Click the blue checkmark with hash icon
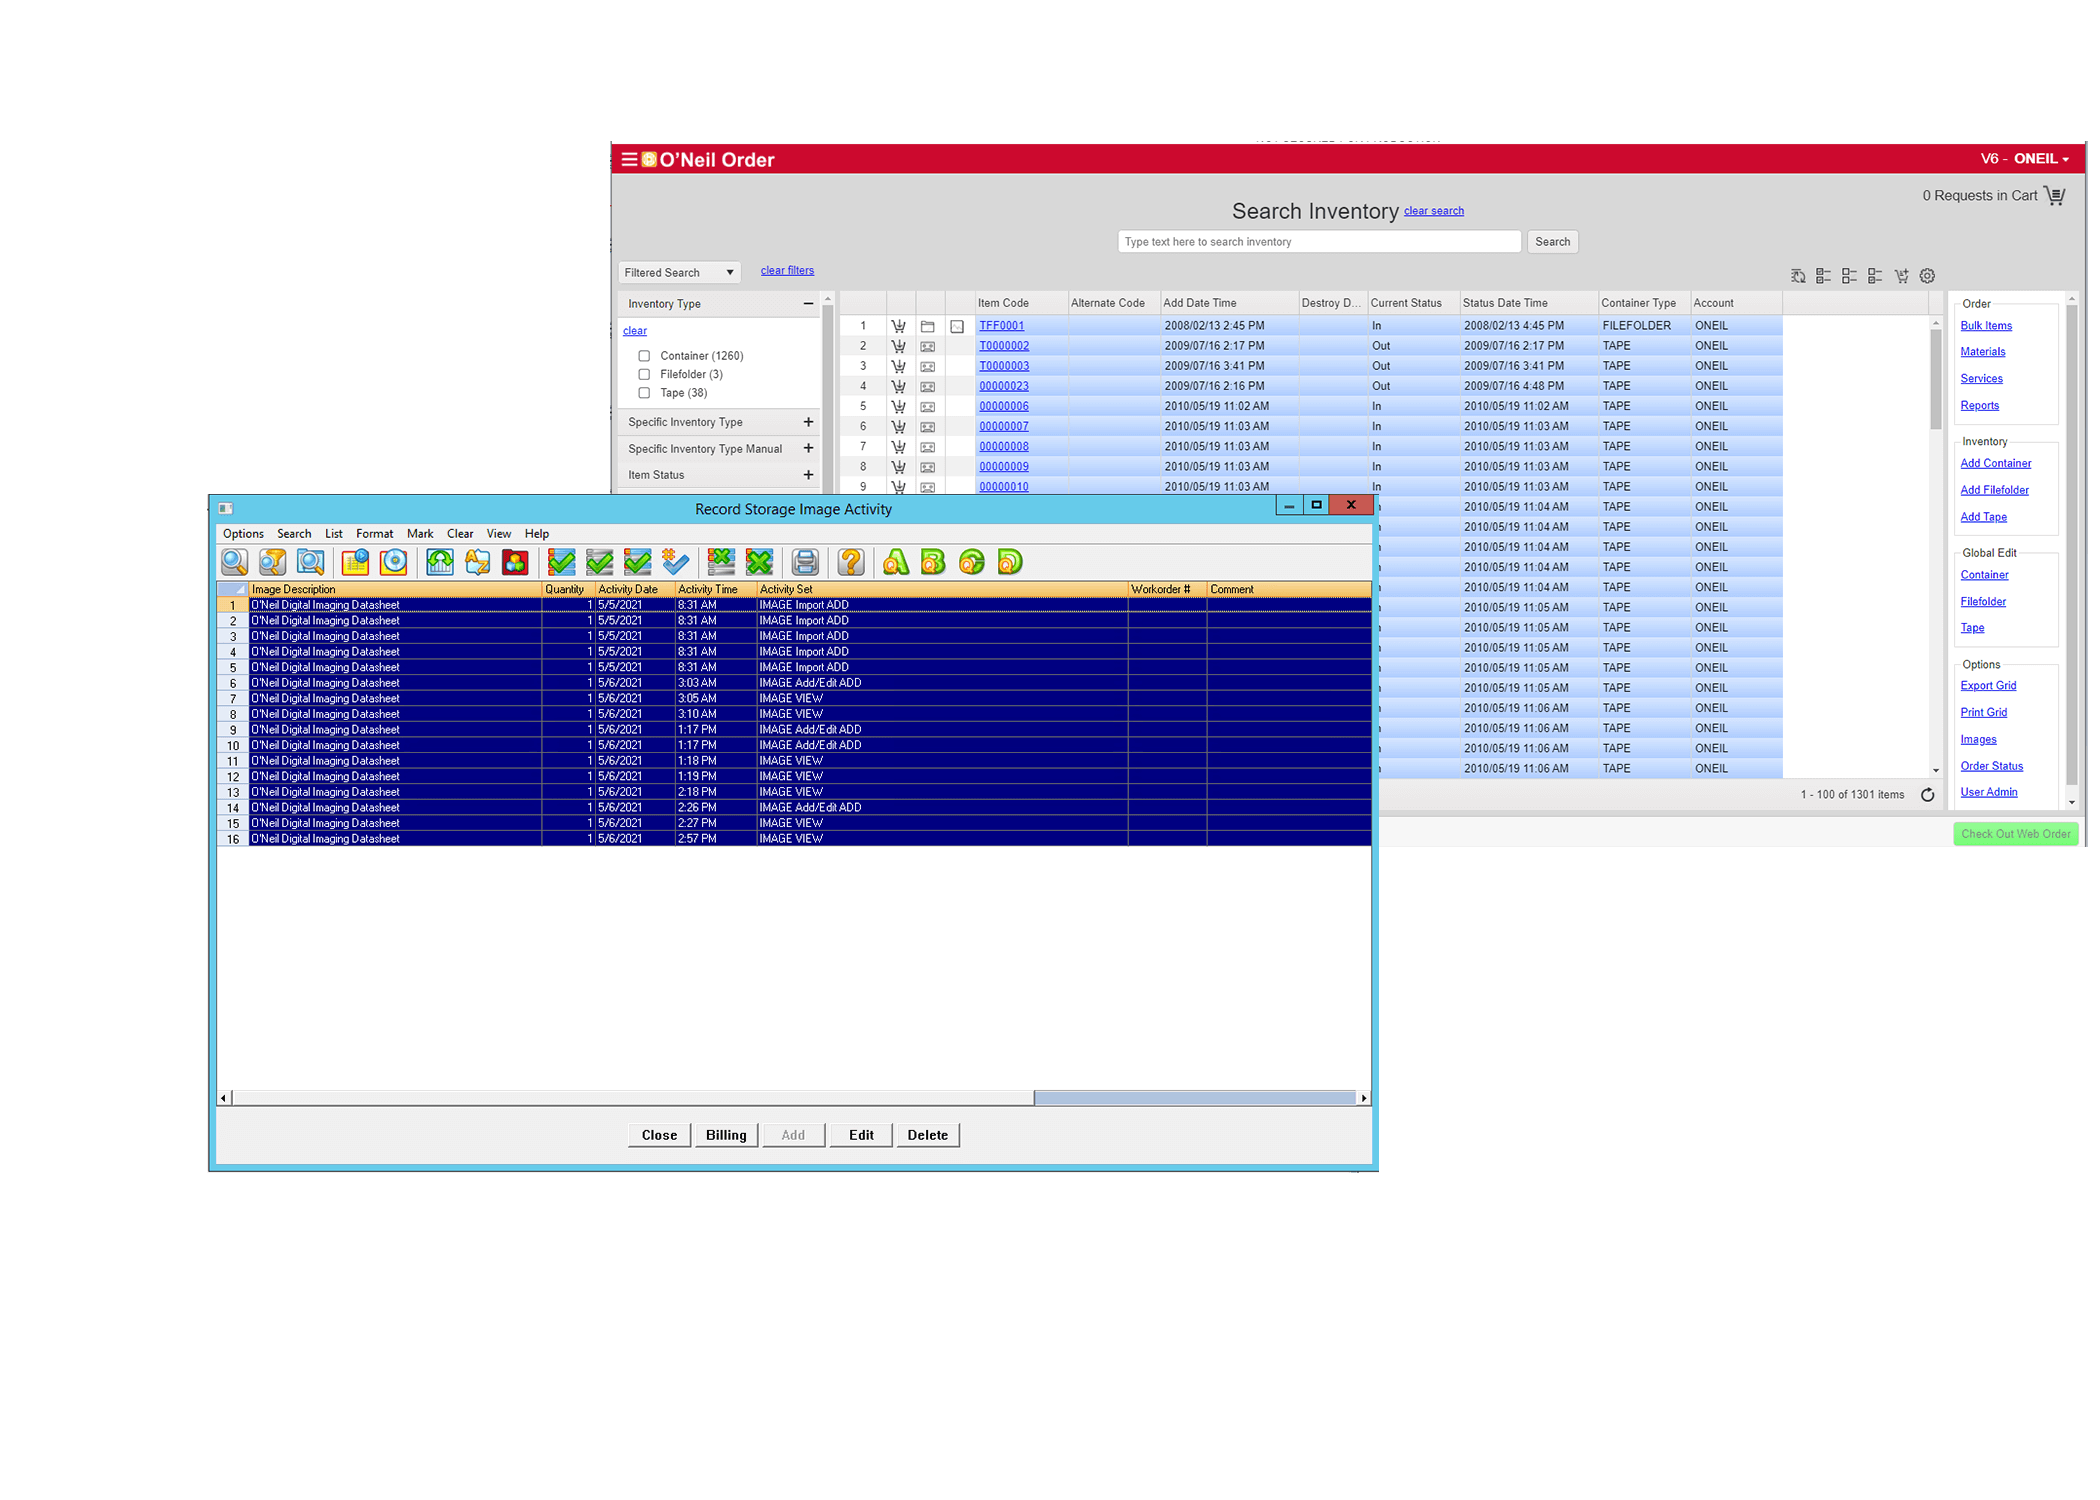Viewport: 2100px width, 1500px height. click(x=676, y=562)
